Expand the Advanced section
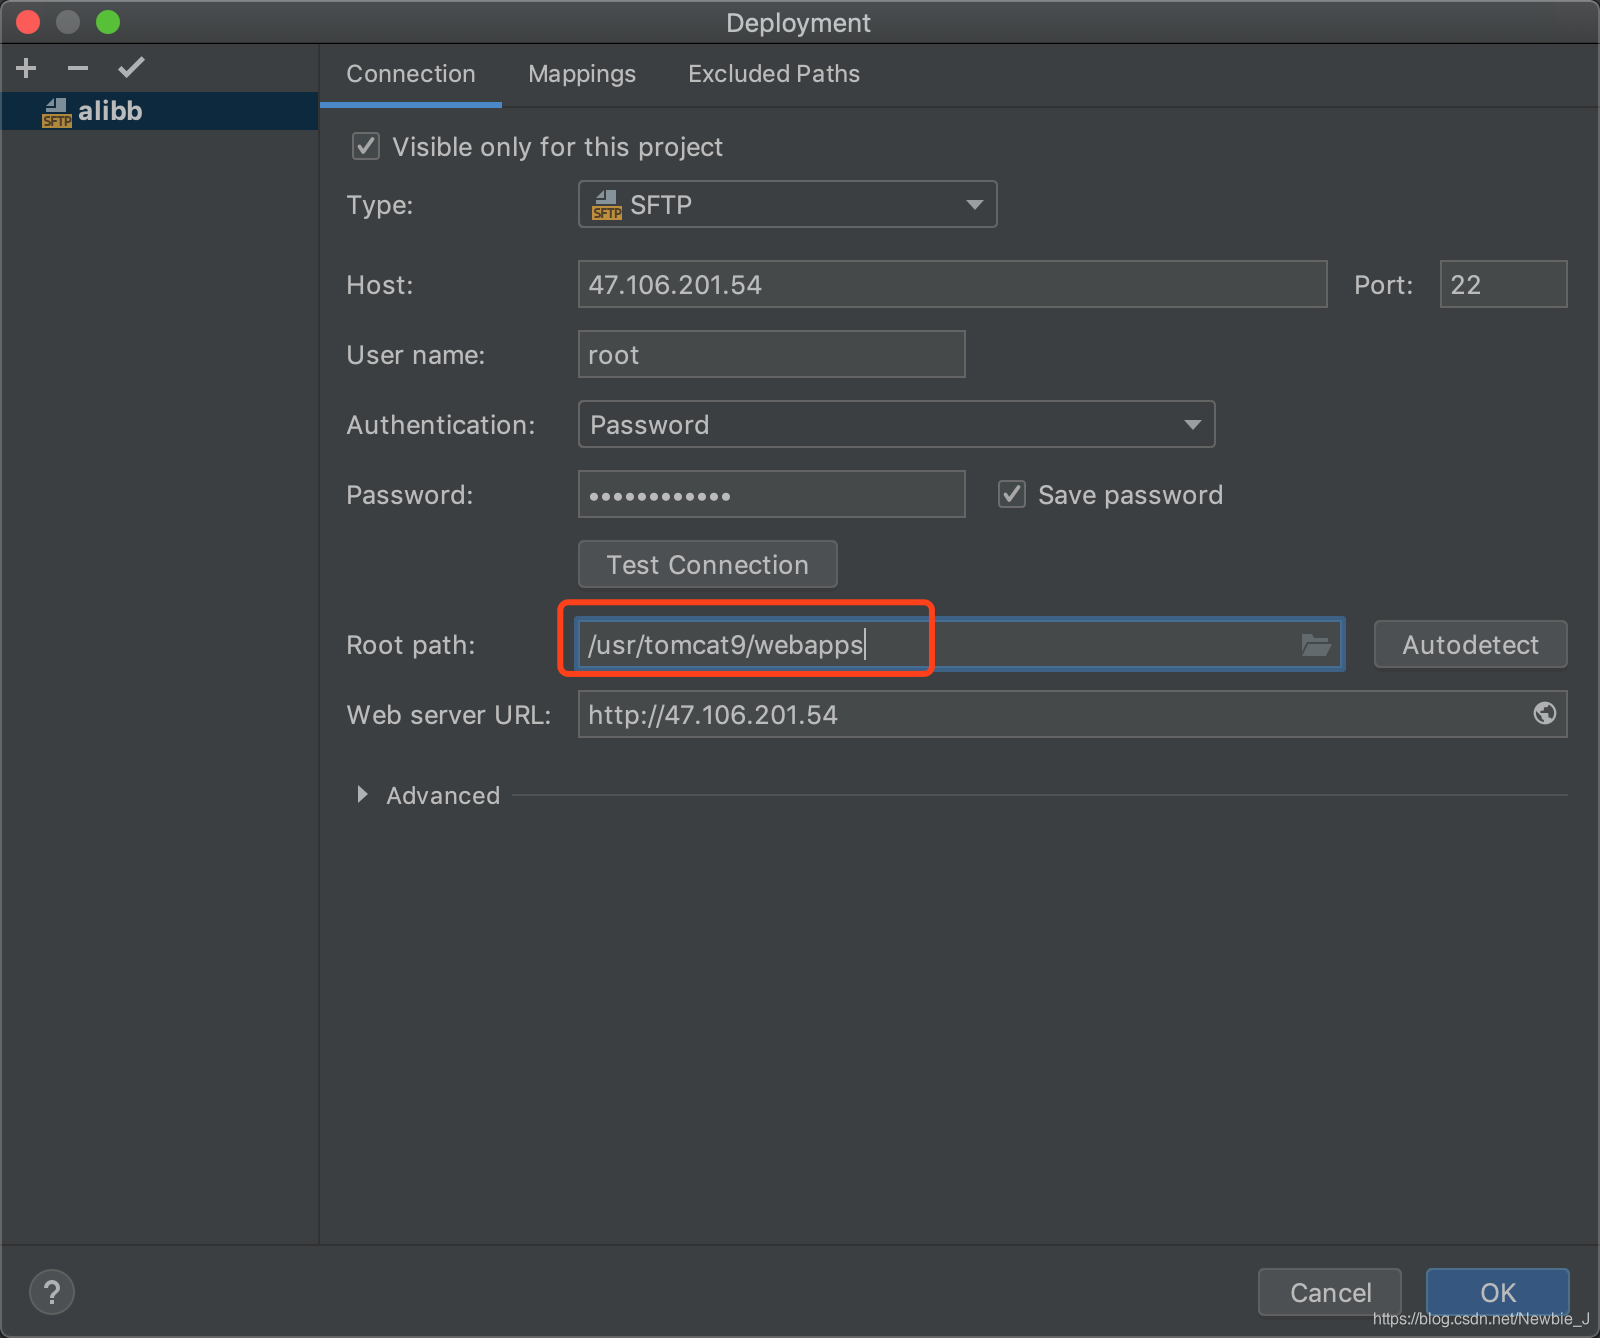 [362, 795]
